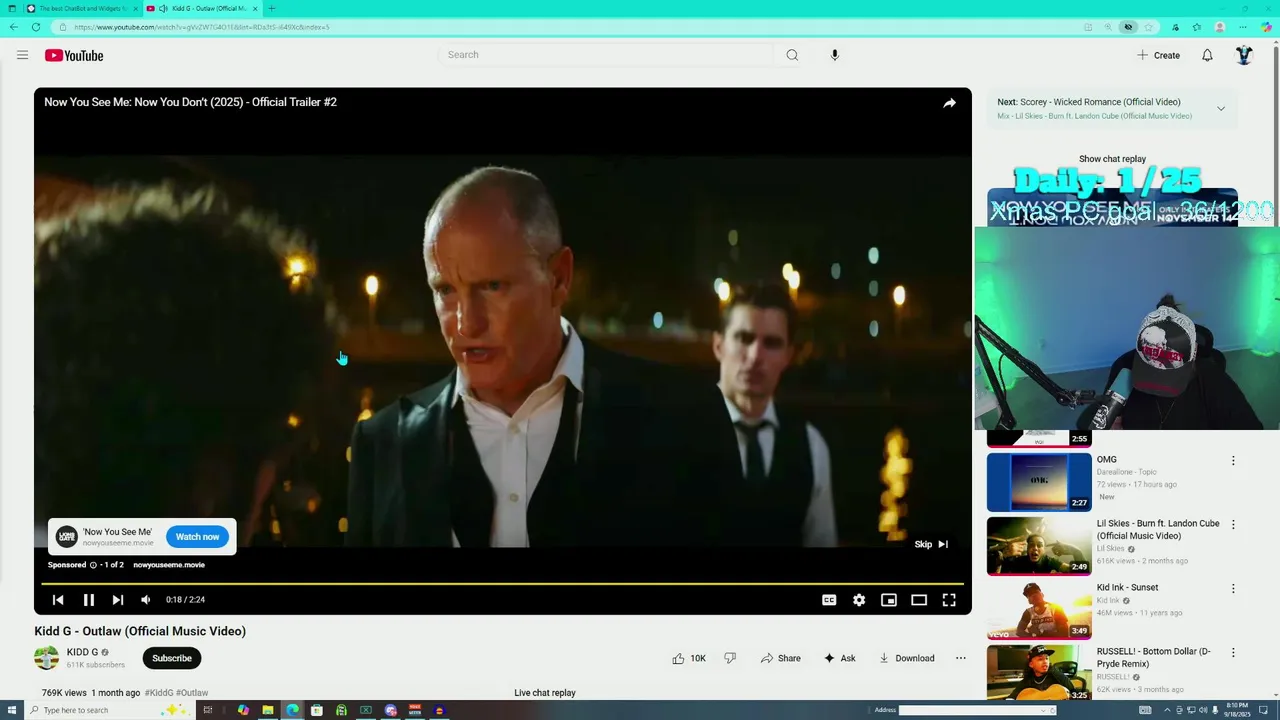Viewport: 1280px width, 720px height.
Task: Open the Kid Ink Sunset thumbnail
Action: (x=1039, y=610)
